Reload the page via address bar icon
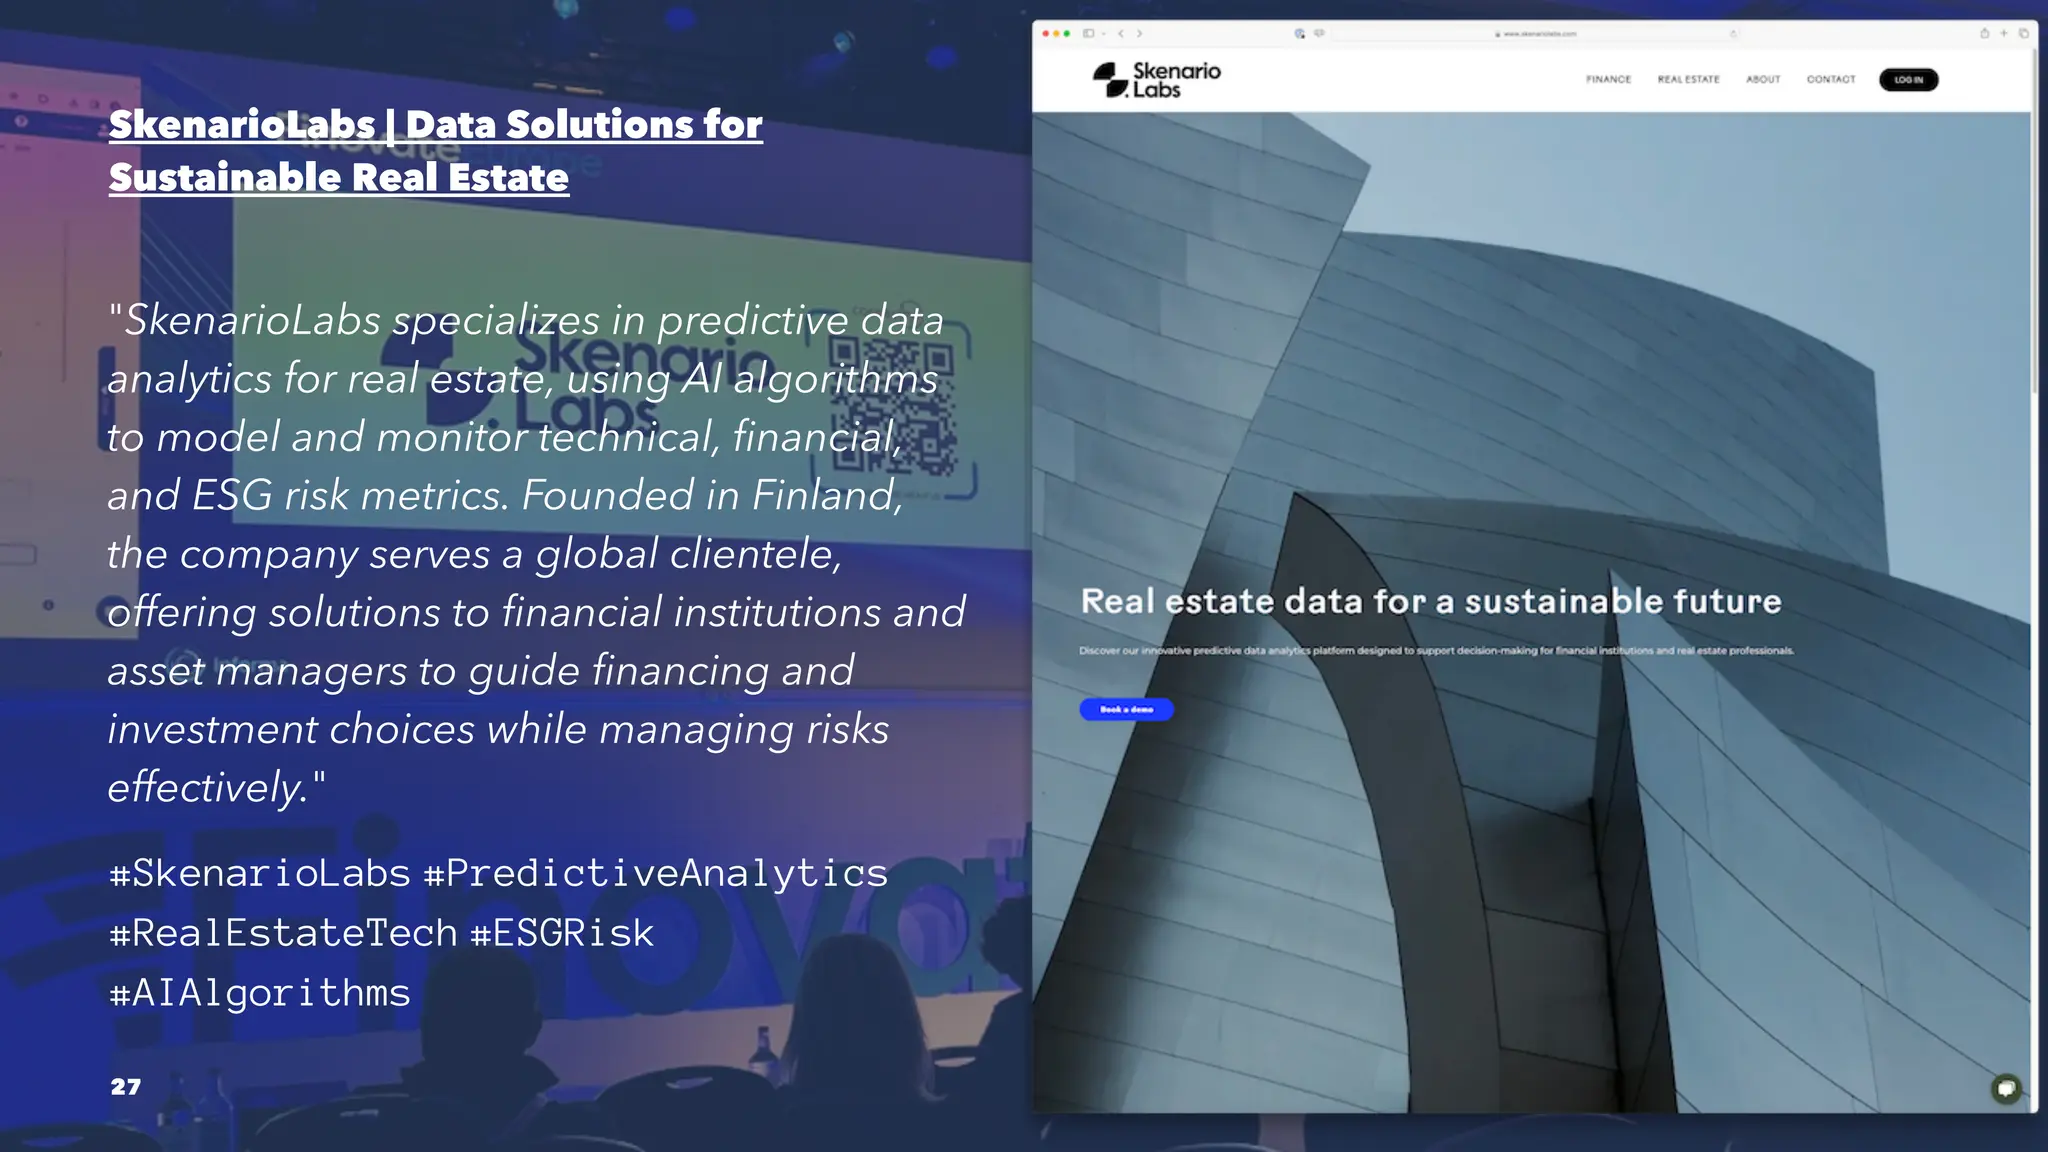Viewport: 2048px width, 1152px height. 1734,34
